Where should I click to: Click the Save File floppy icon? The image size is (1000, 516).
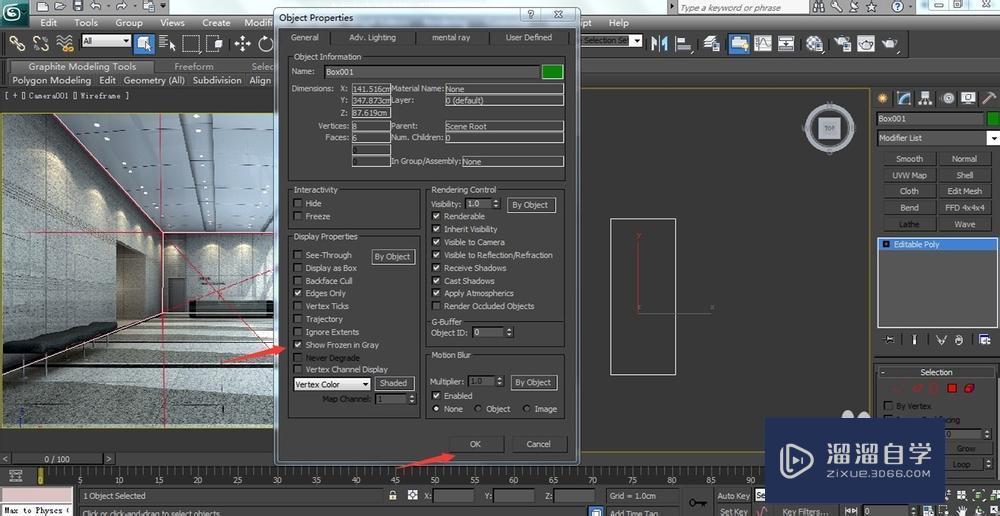[x=78, y=6]
